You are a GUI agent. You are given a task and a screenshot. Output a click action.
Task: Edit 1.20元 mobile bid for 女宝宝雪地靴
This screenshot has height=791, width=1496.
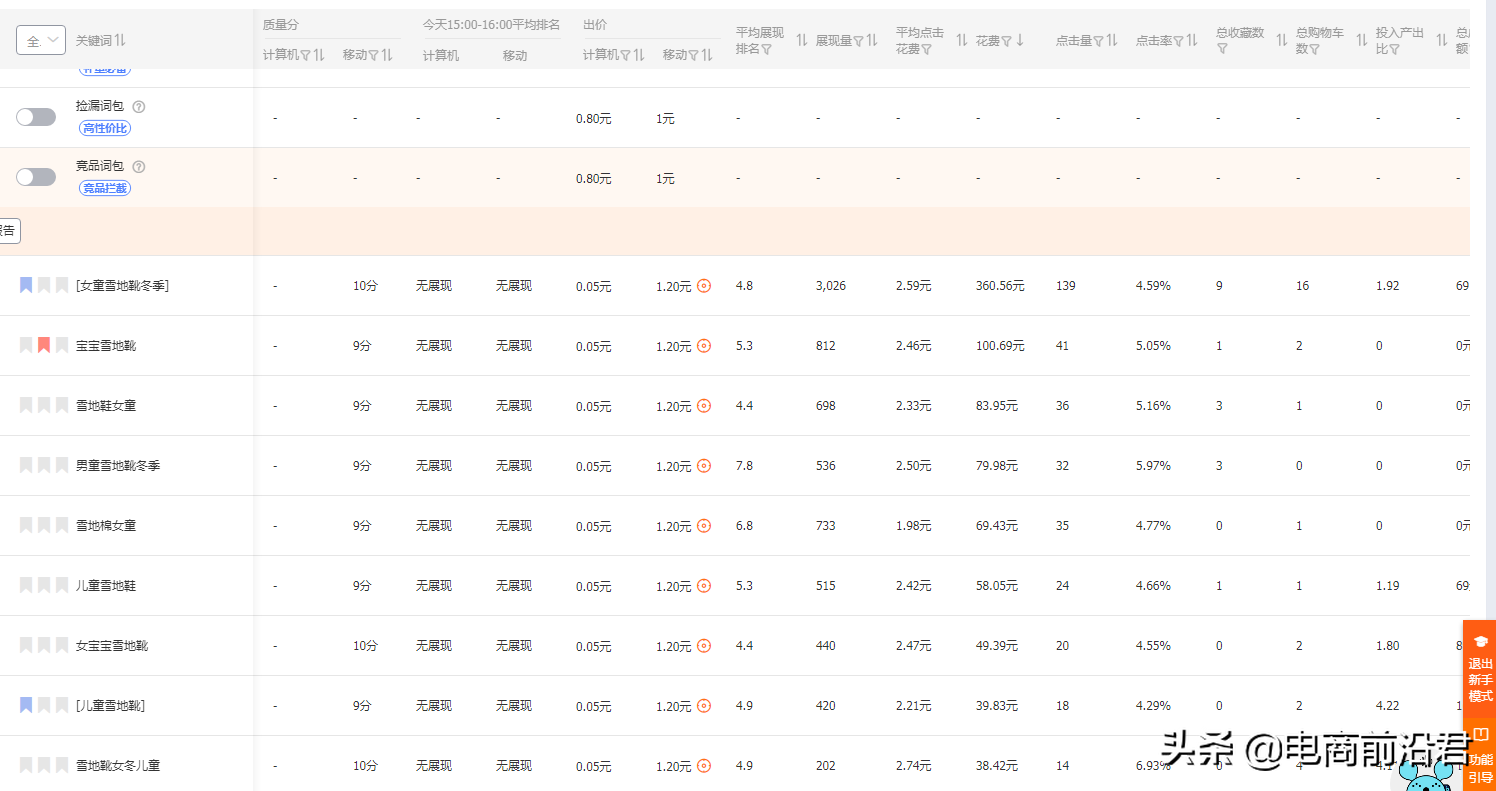(x=673, y=646)
